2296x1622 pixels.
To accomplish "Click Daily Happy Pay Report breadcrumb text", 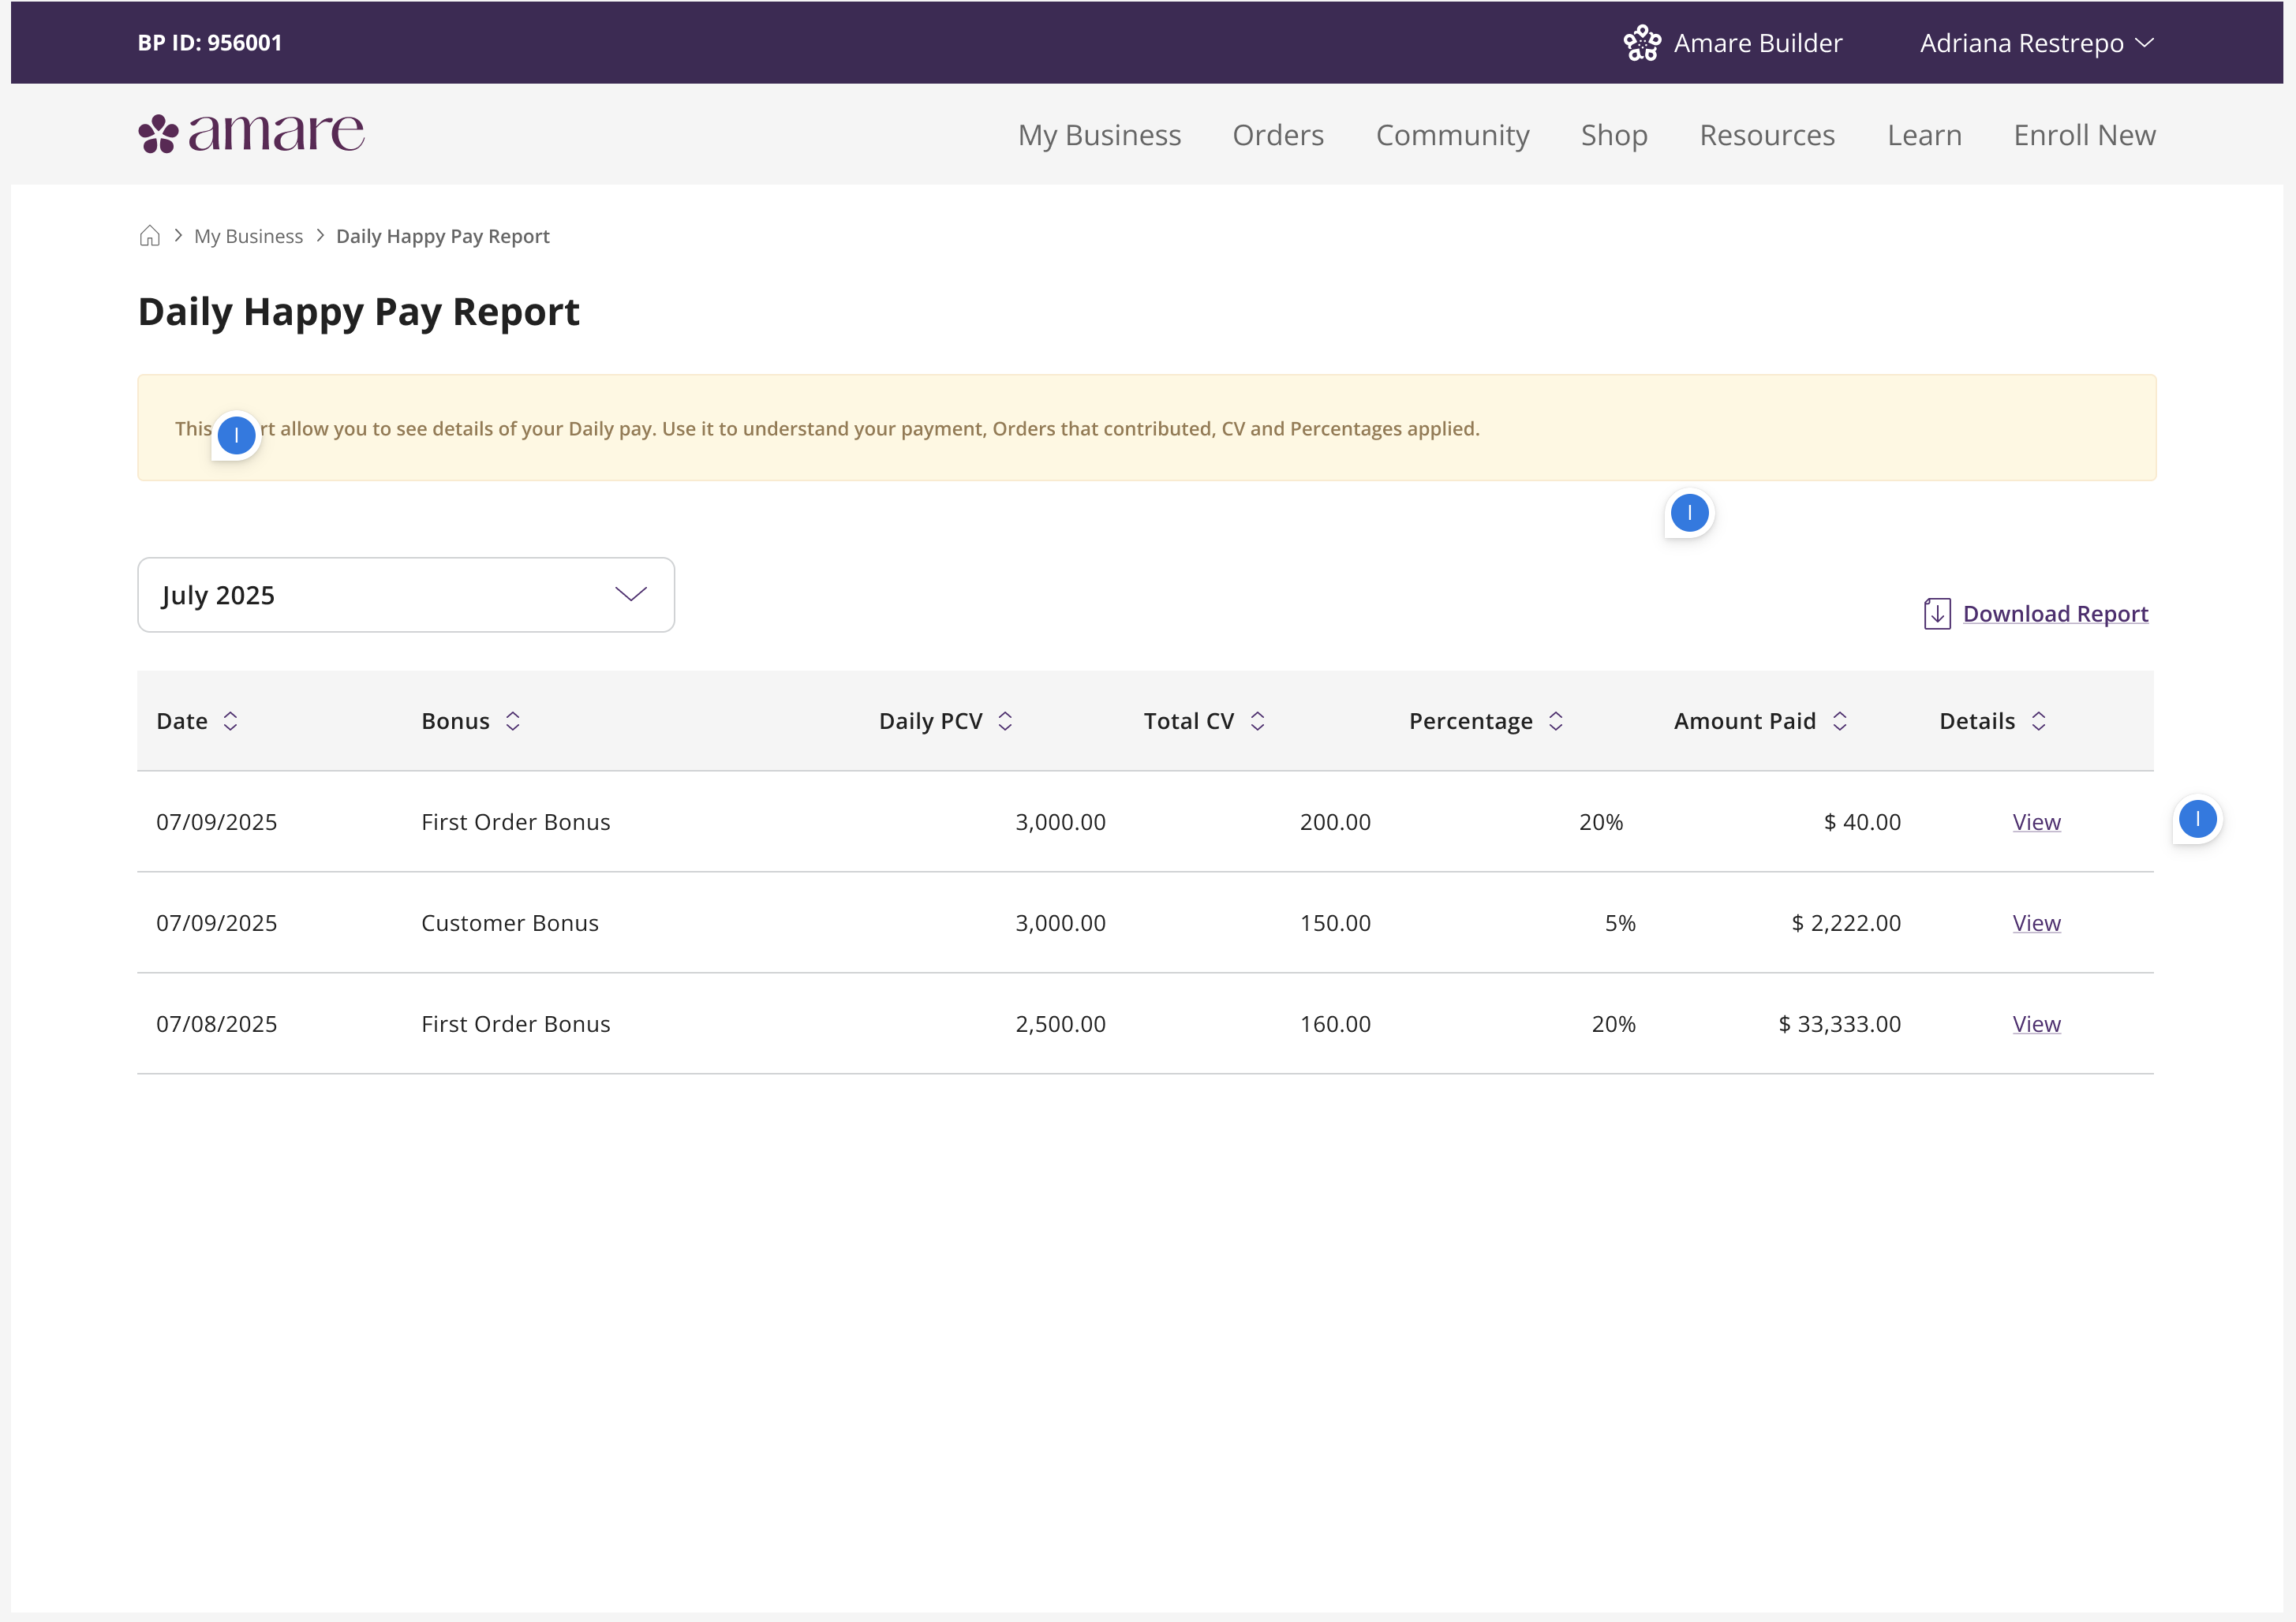I will click(443, 236).
